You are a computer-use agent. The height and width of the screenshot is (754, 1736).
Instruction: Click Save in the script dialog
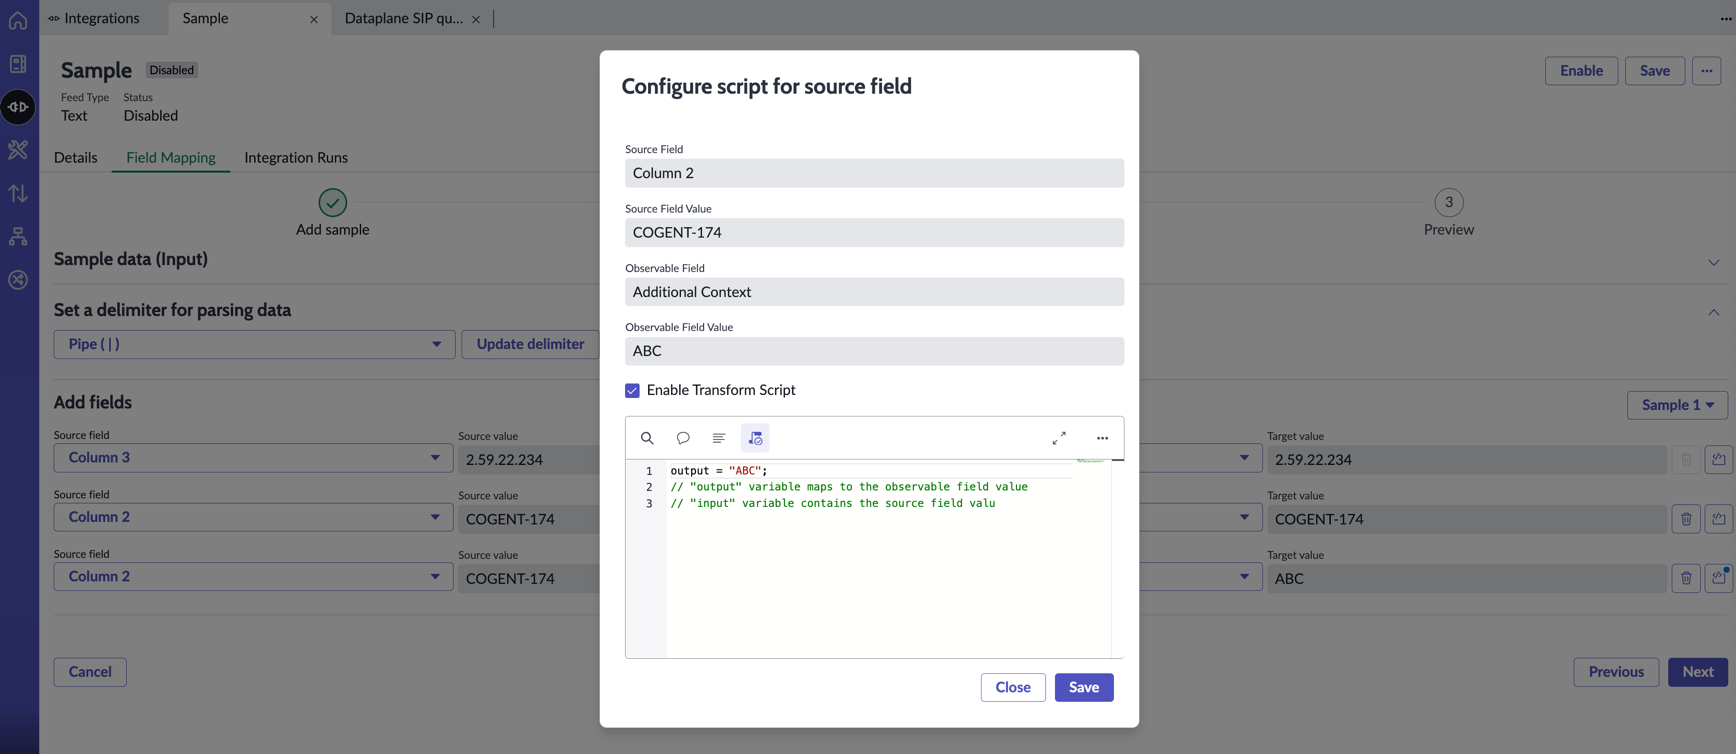click(x=1084, y=687)
